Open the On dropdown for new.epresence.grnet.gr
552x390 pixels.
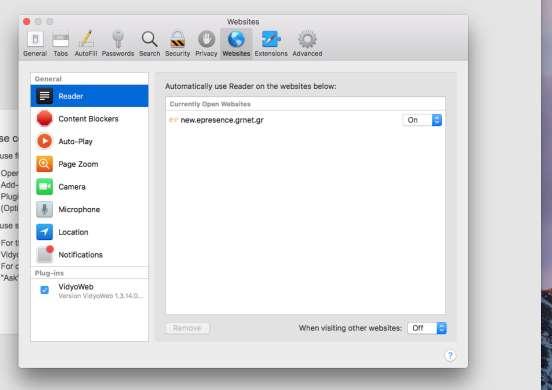pyautogui.click(x=422, y=120)
